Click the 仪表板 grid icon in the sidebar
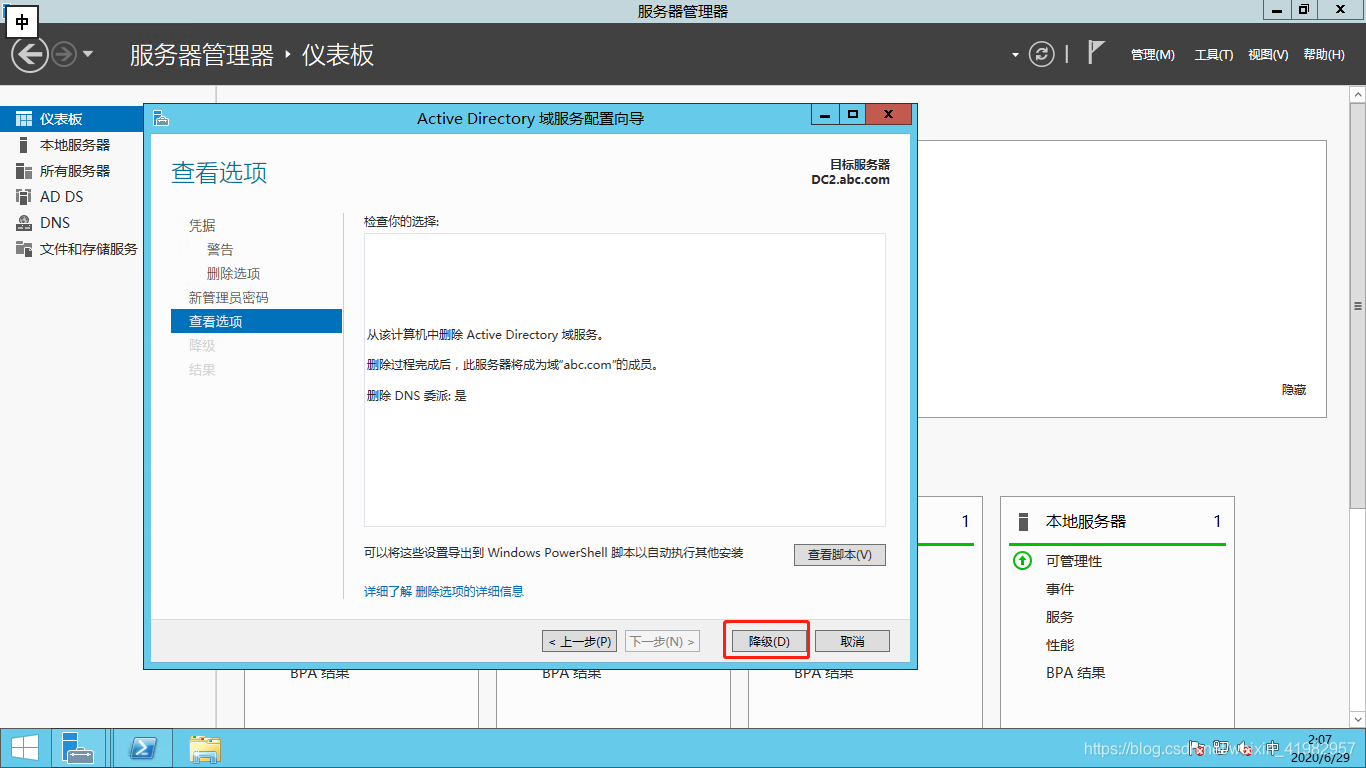This screenshot has width=1366, height=768. tap(24, 119)
